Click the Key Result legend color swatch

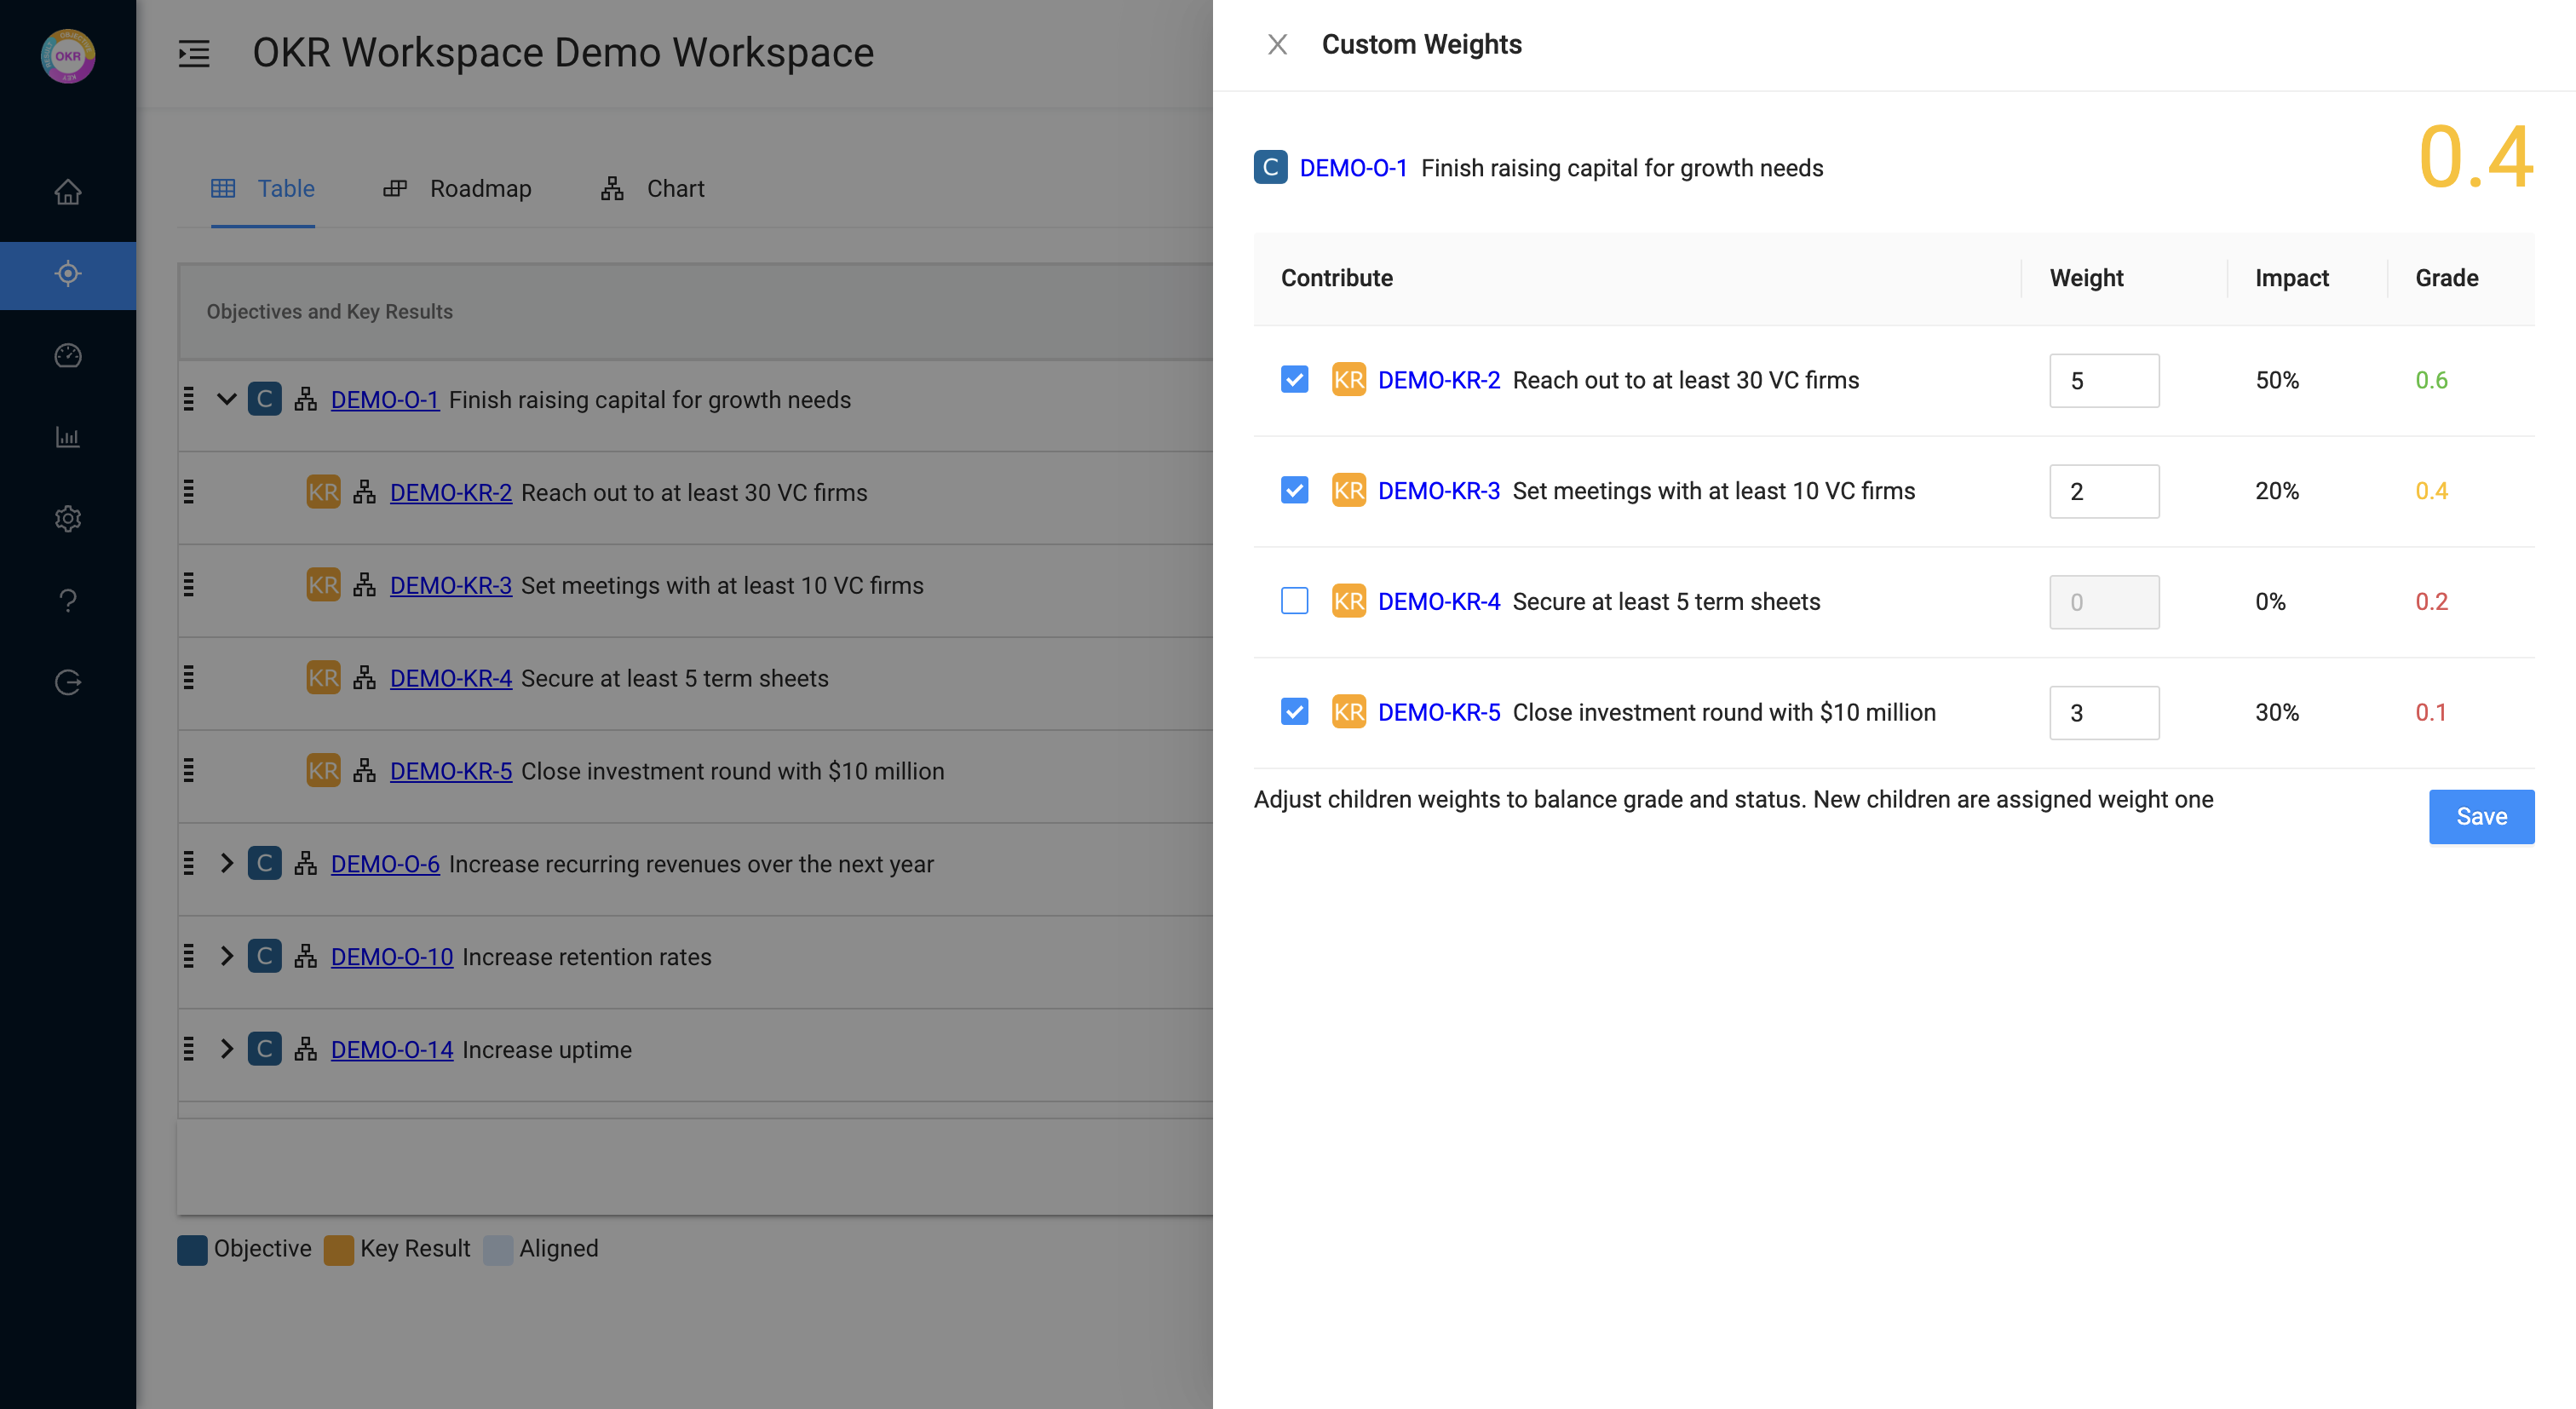click(338, 1249)
